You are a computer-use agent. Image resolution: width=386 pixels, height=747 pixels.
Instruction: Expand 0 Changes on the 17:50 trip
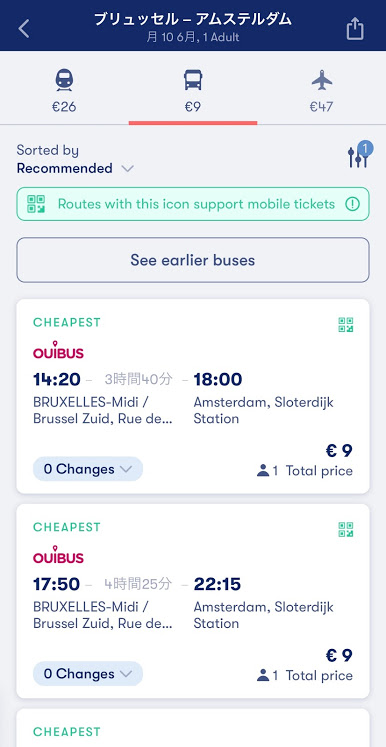point(88,674)
